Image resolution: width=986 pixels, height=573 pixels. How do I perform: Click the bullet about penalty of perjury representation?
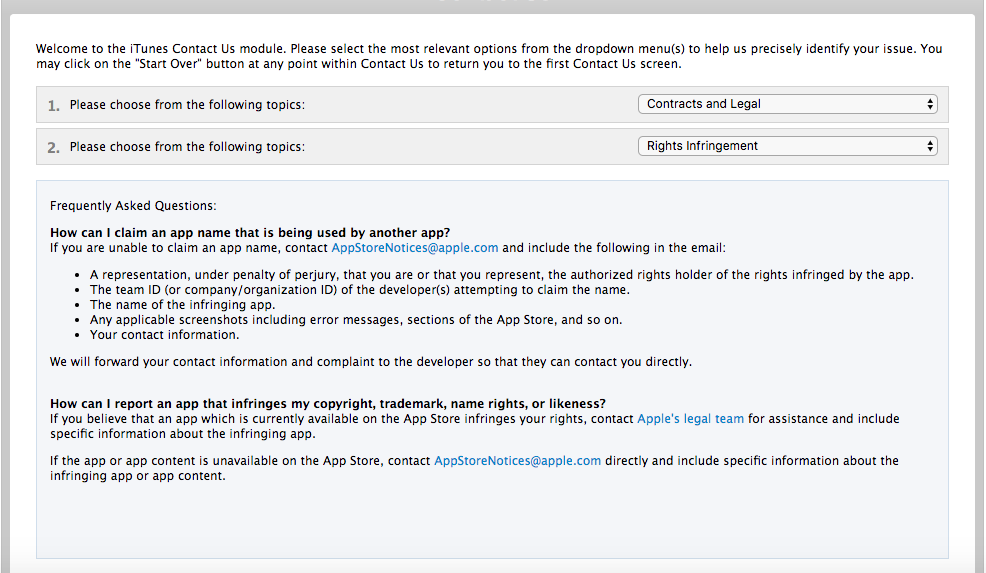pos(501,275)
